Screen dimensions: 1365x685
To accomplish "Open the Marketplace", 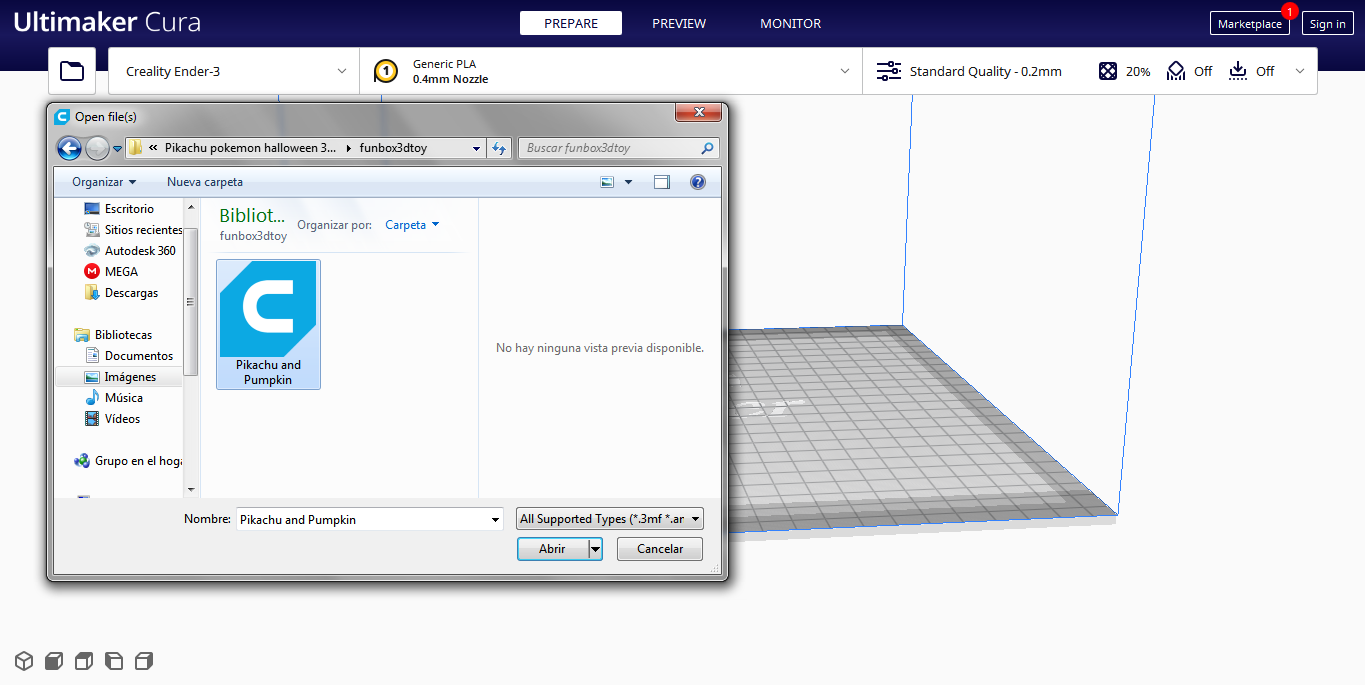I will 1249,24.
